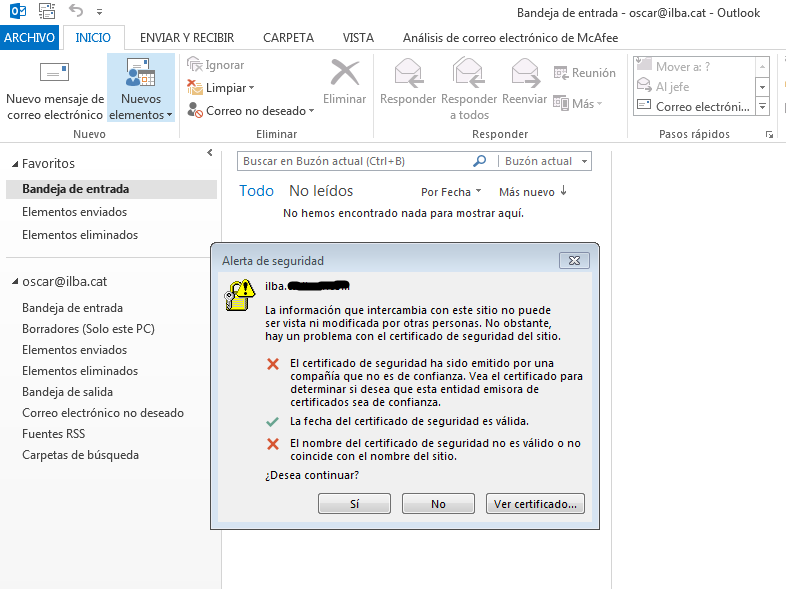This screenshot has width=786, height=589.
Task: Open the Más respond options dropdown
Action: pyautogui.click(x=578, y=103)
